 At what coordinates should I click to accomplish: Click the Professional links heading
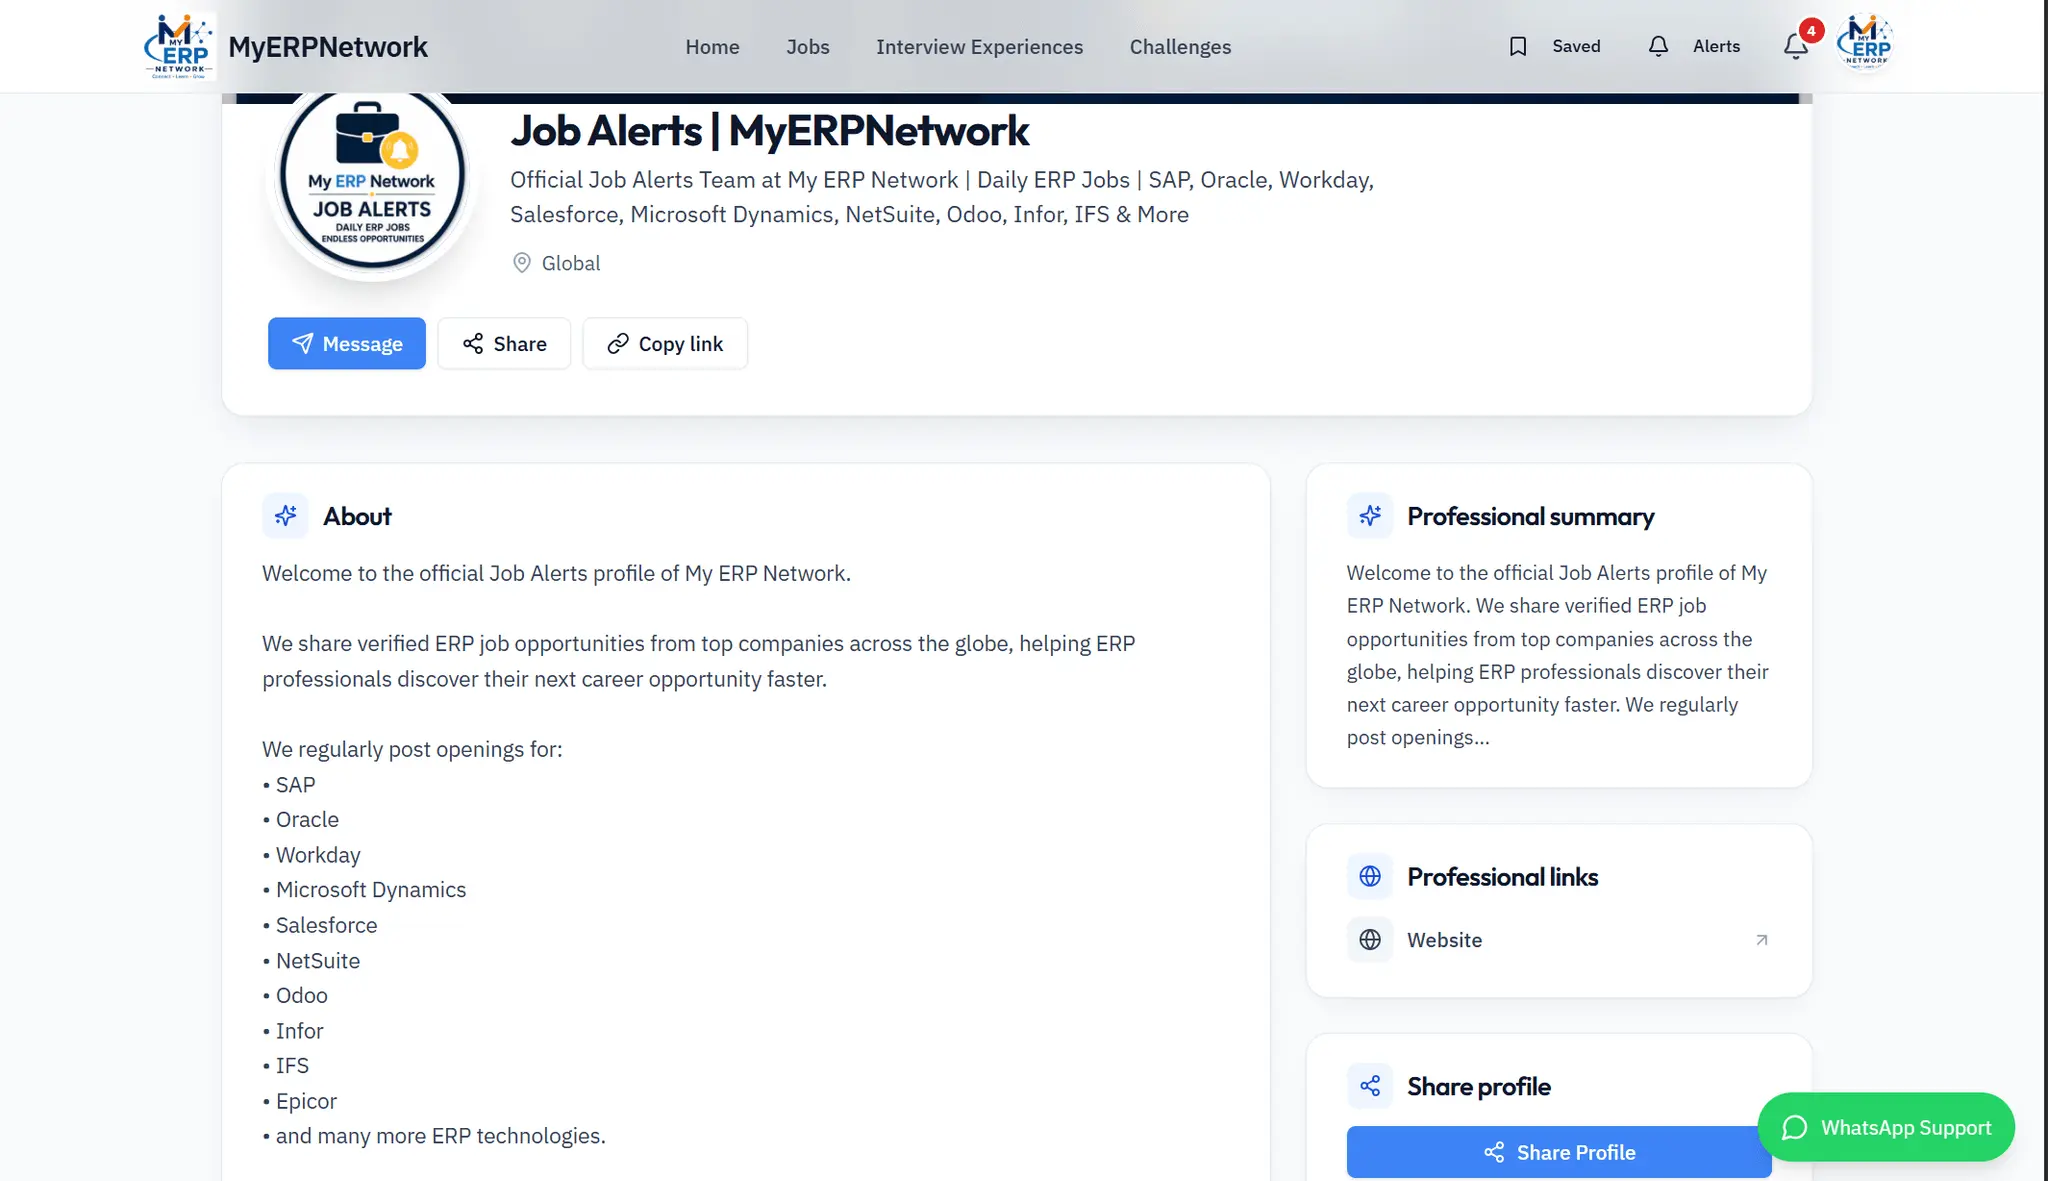[1502, 877]
